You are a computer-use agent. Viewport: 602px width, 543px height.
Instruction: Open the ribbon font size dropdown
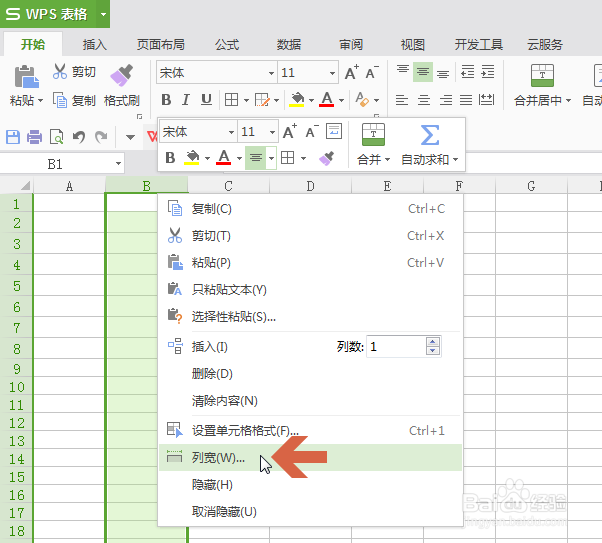[x=332, y=73]
